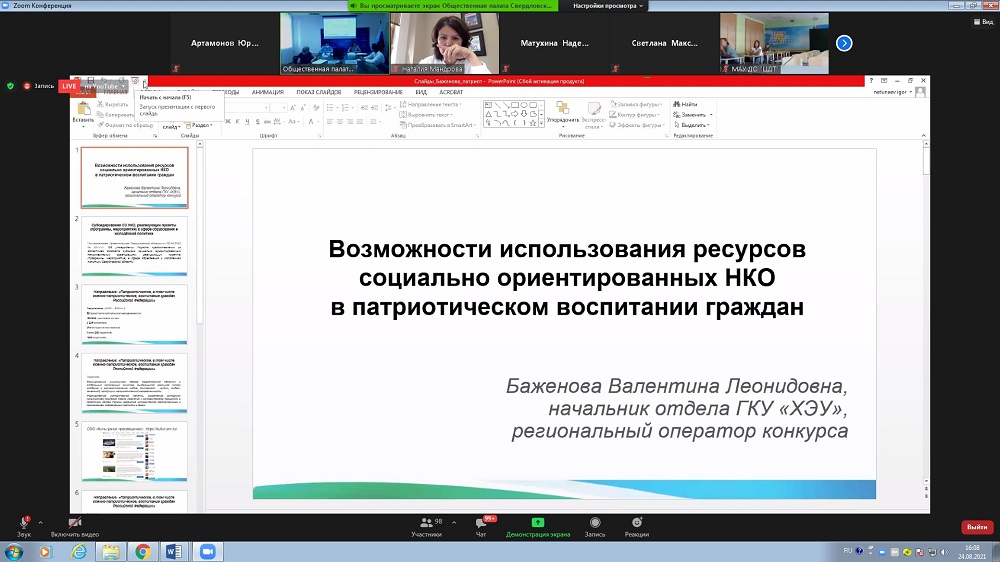Image resolution: width=1000 pixels, height=562 pixels.
Task: Expand the shapes gallery more arrow
Action: [541, 124]
